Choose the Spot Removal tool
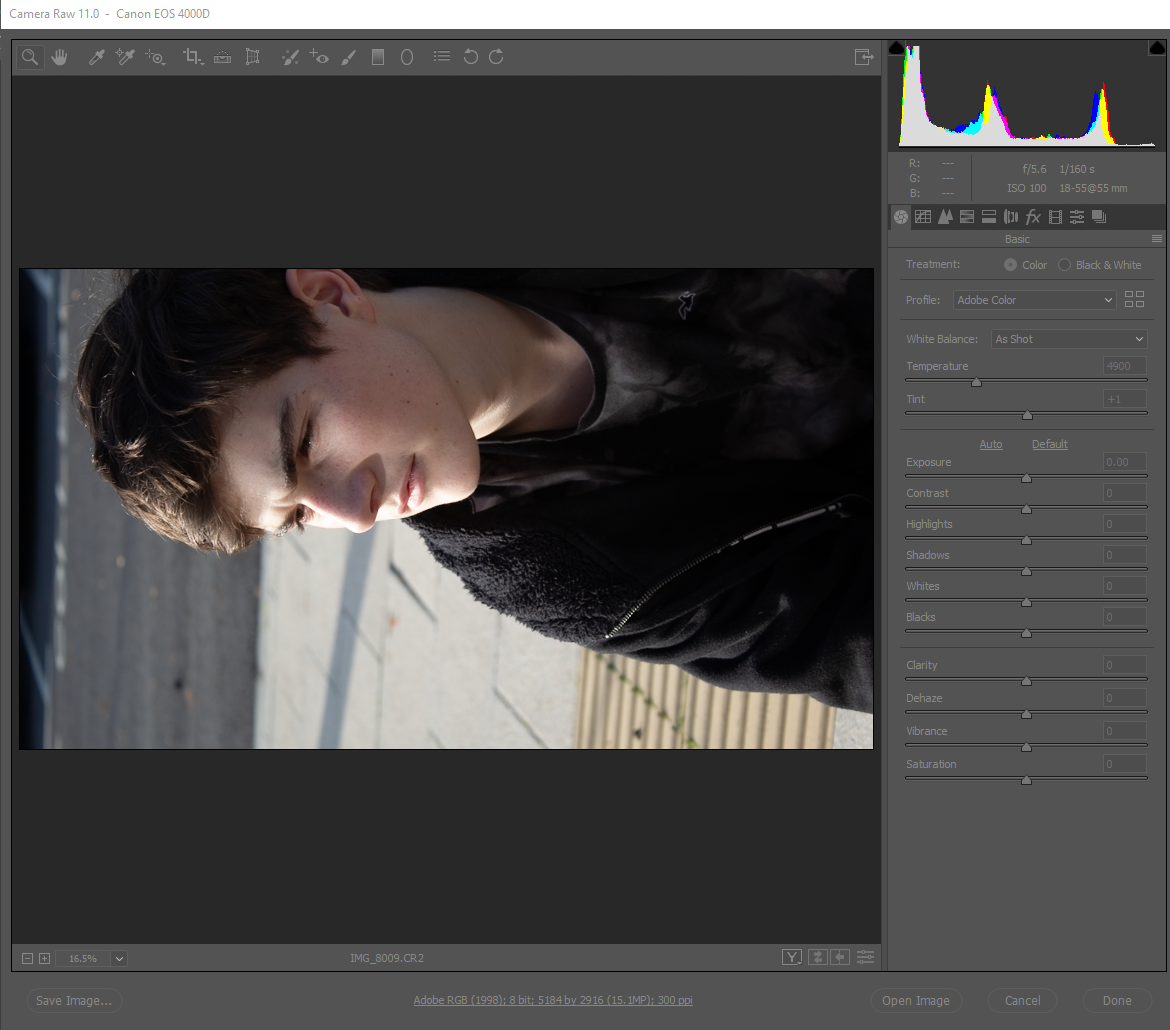Viewport: 1170px width, 1030px height. coord(290,57)
